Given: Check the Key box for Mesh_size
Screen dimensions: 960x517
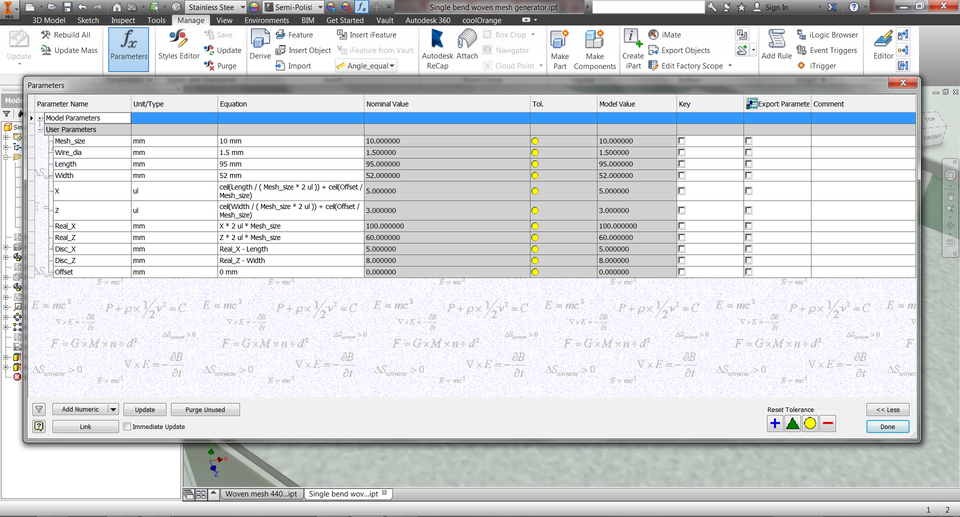Looking at the screenshot, I should pos(682,141).
